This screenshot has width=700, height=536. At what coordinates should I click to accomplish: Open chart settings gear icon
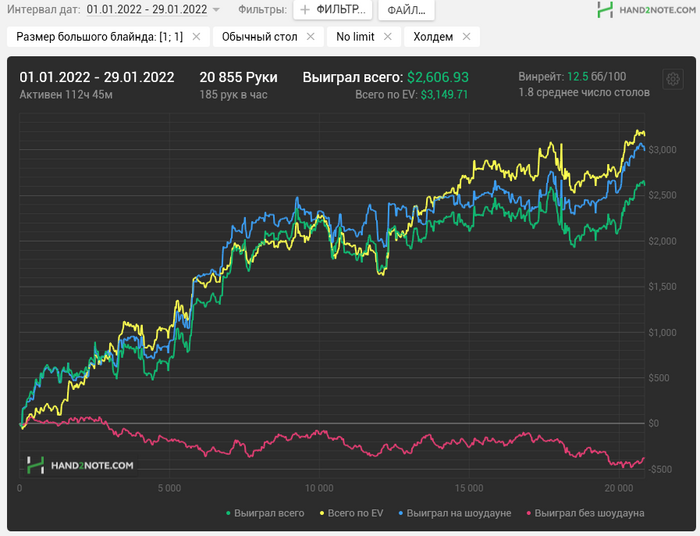tap(673, 79)
